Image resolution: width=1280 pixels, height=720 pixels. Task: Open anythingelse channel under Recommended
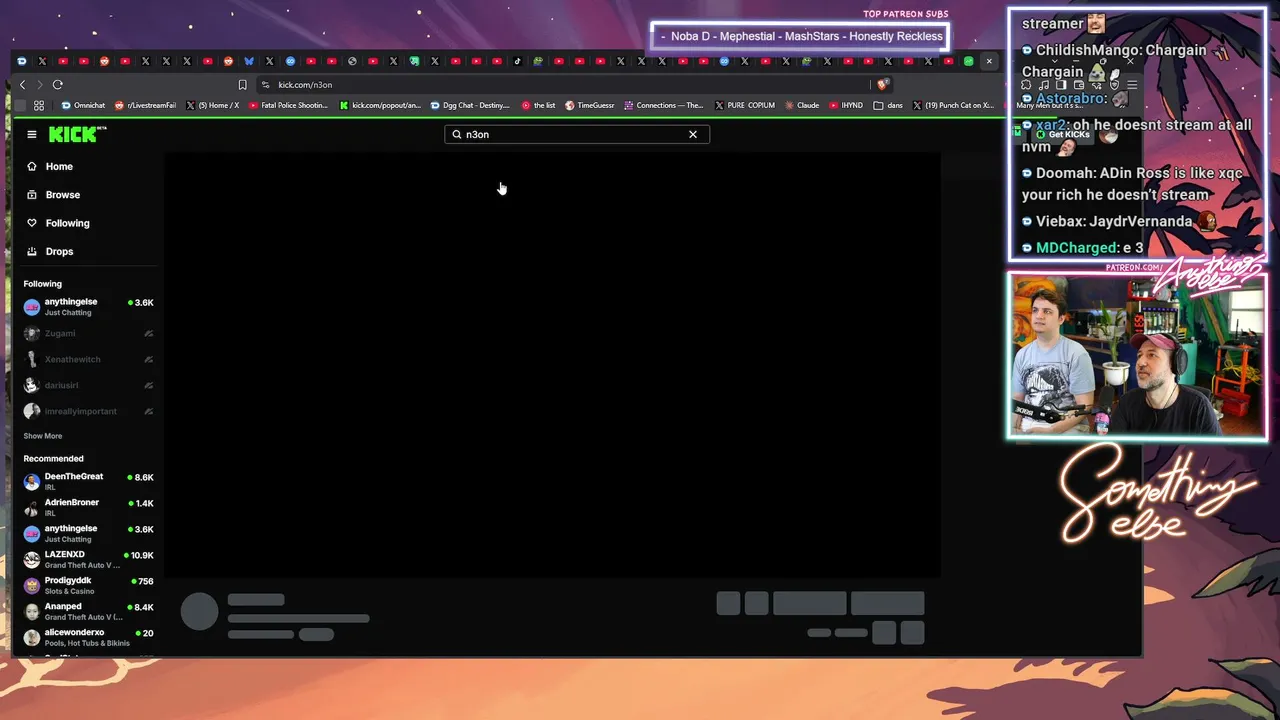(89, 533)
